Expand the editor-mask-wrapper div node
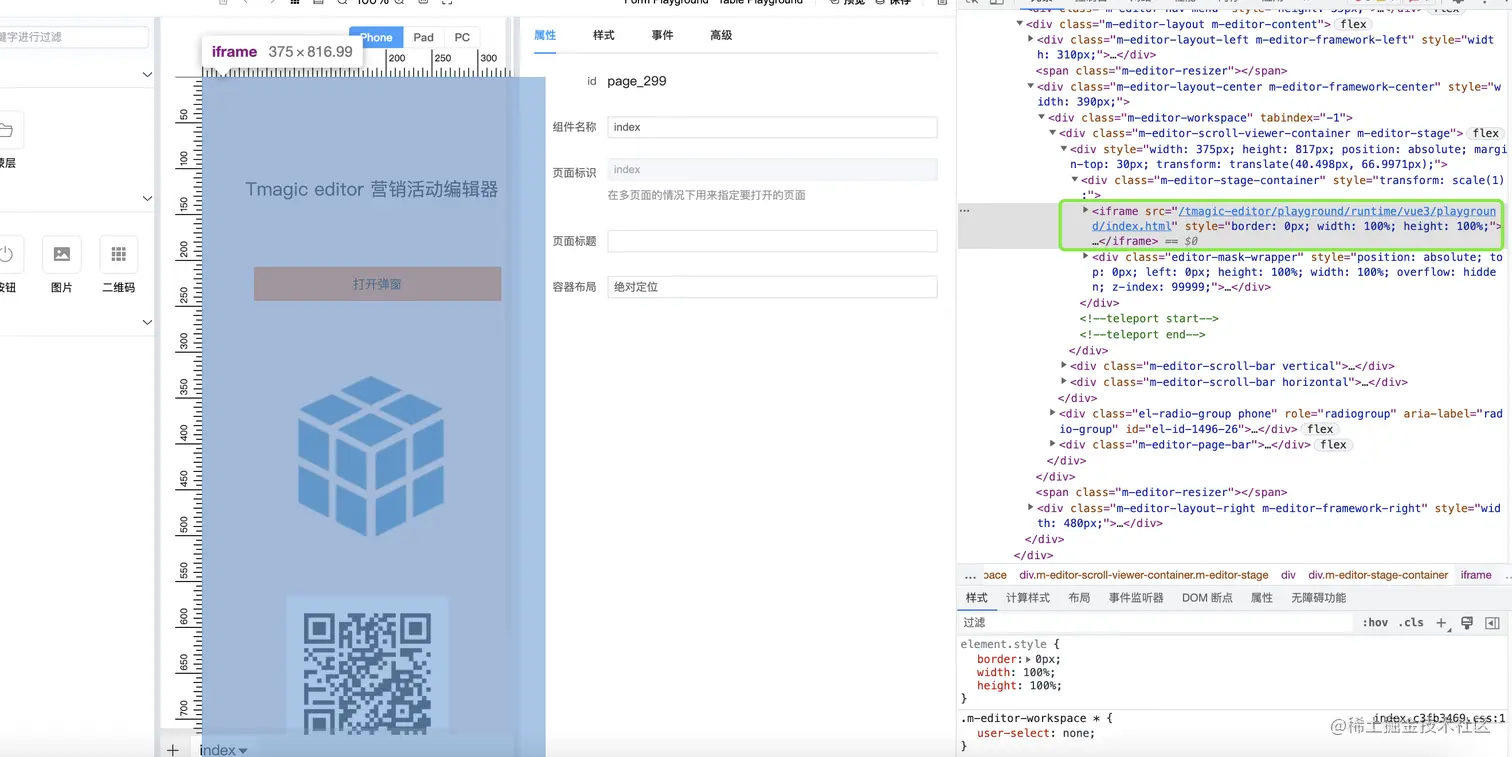This screenshot has width=1512, height=757. [1086, 257]
